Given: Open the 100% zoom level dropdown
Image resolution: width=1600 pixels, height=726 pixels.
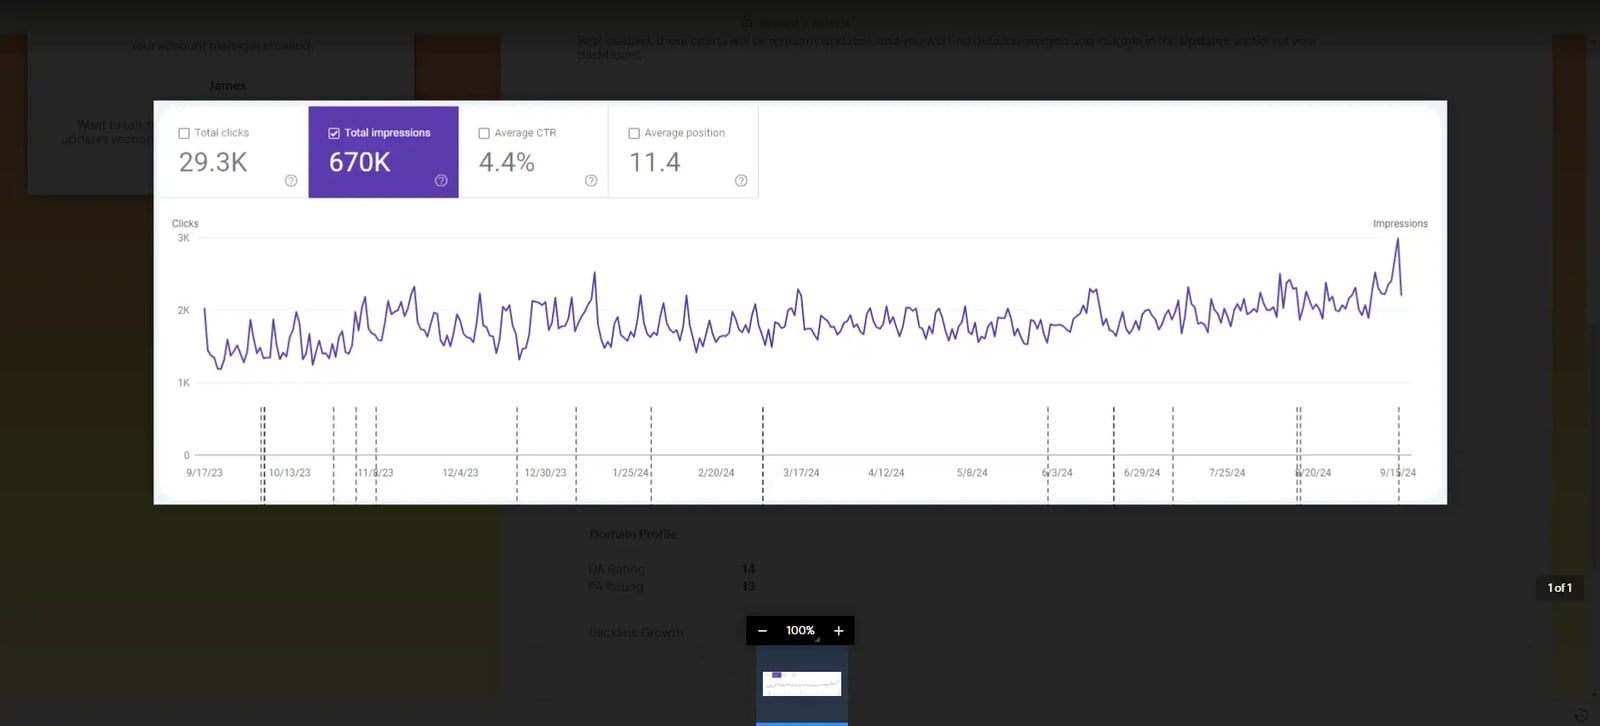Looking at the screenshot, I should click(801, 631).
